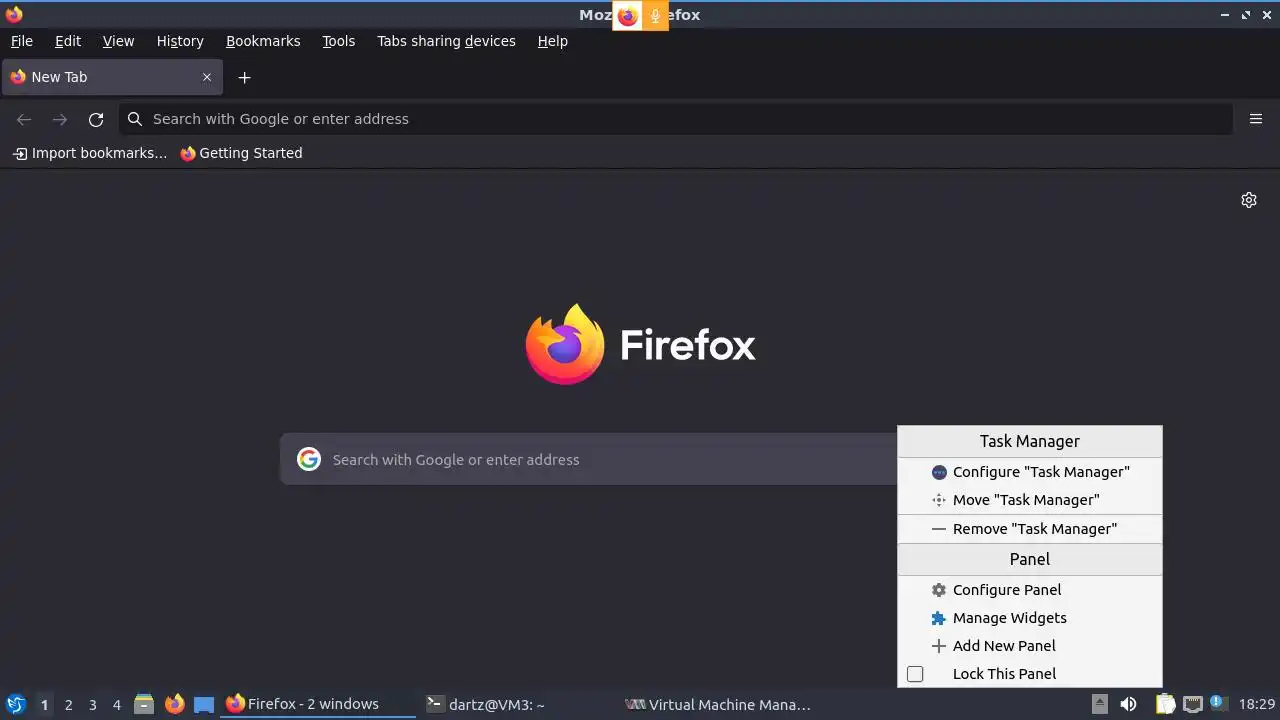Go back one page
1280x720 pixels.
click(x=24, y=119)
